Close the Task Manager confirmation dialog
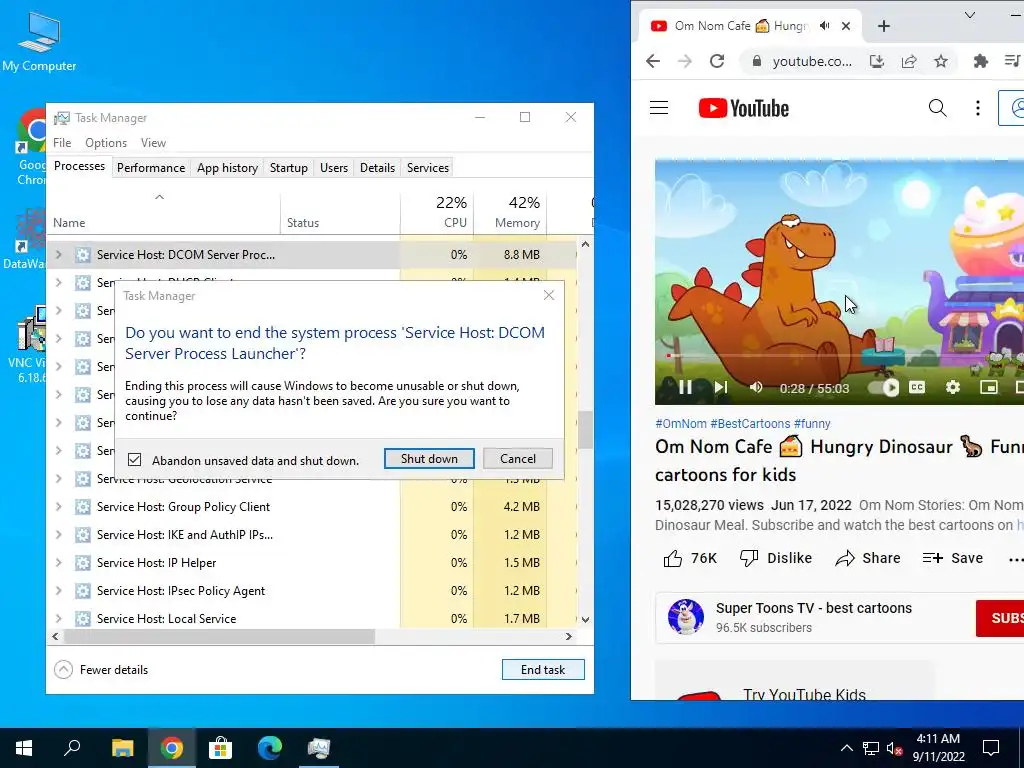The image size is (1024, 768). 549,295
